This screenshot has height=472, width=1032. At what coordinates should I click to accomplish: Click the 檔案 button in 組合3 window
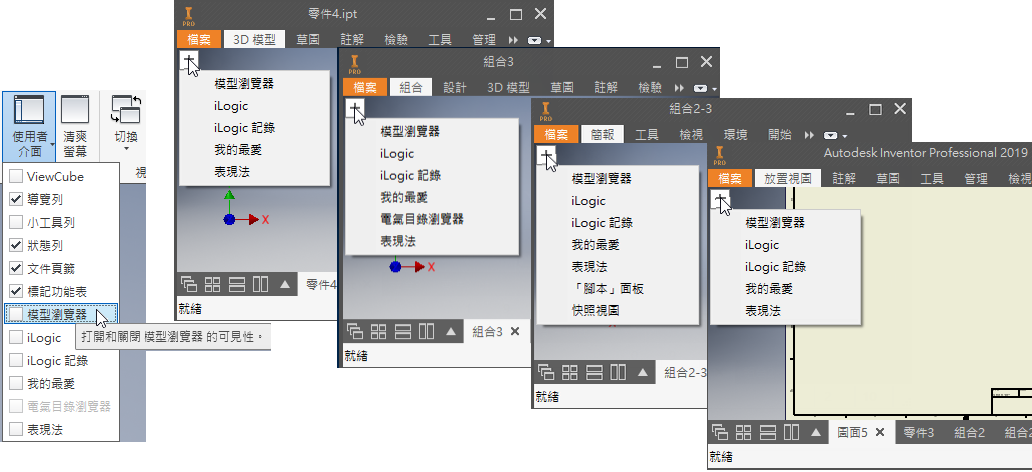[x=364, y=87]
